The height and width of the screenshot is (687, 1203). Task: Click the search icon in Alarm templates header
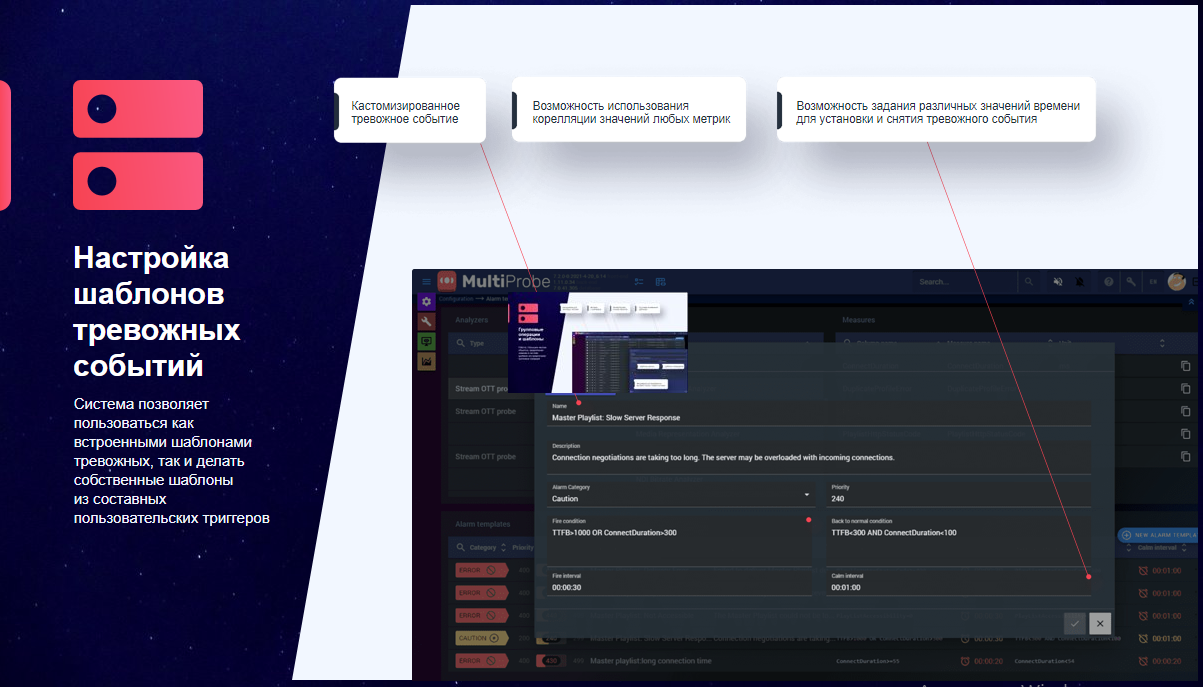click(x=461, y=548)
